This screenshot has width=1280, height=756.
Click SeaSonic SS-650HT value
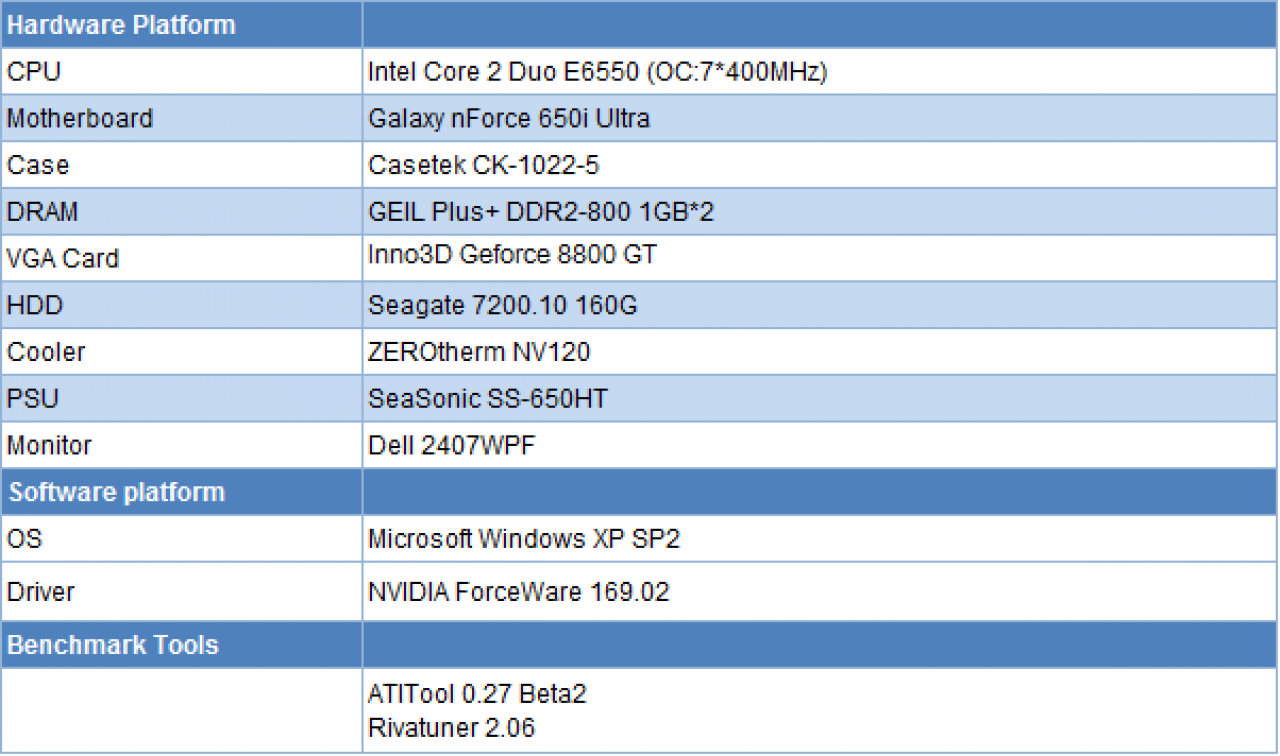[x=487, y=399]
